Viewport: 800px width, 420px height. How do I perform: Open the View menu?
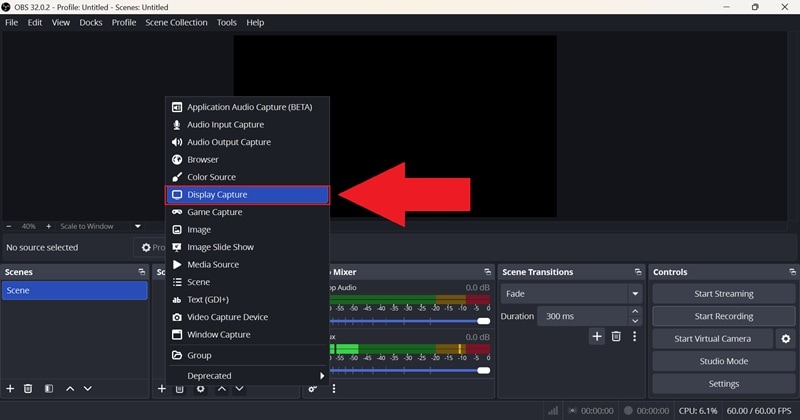tap(61, 22)
